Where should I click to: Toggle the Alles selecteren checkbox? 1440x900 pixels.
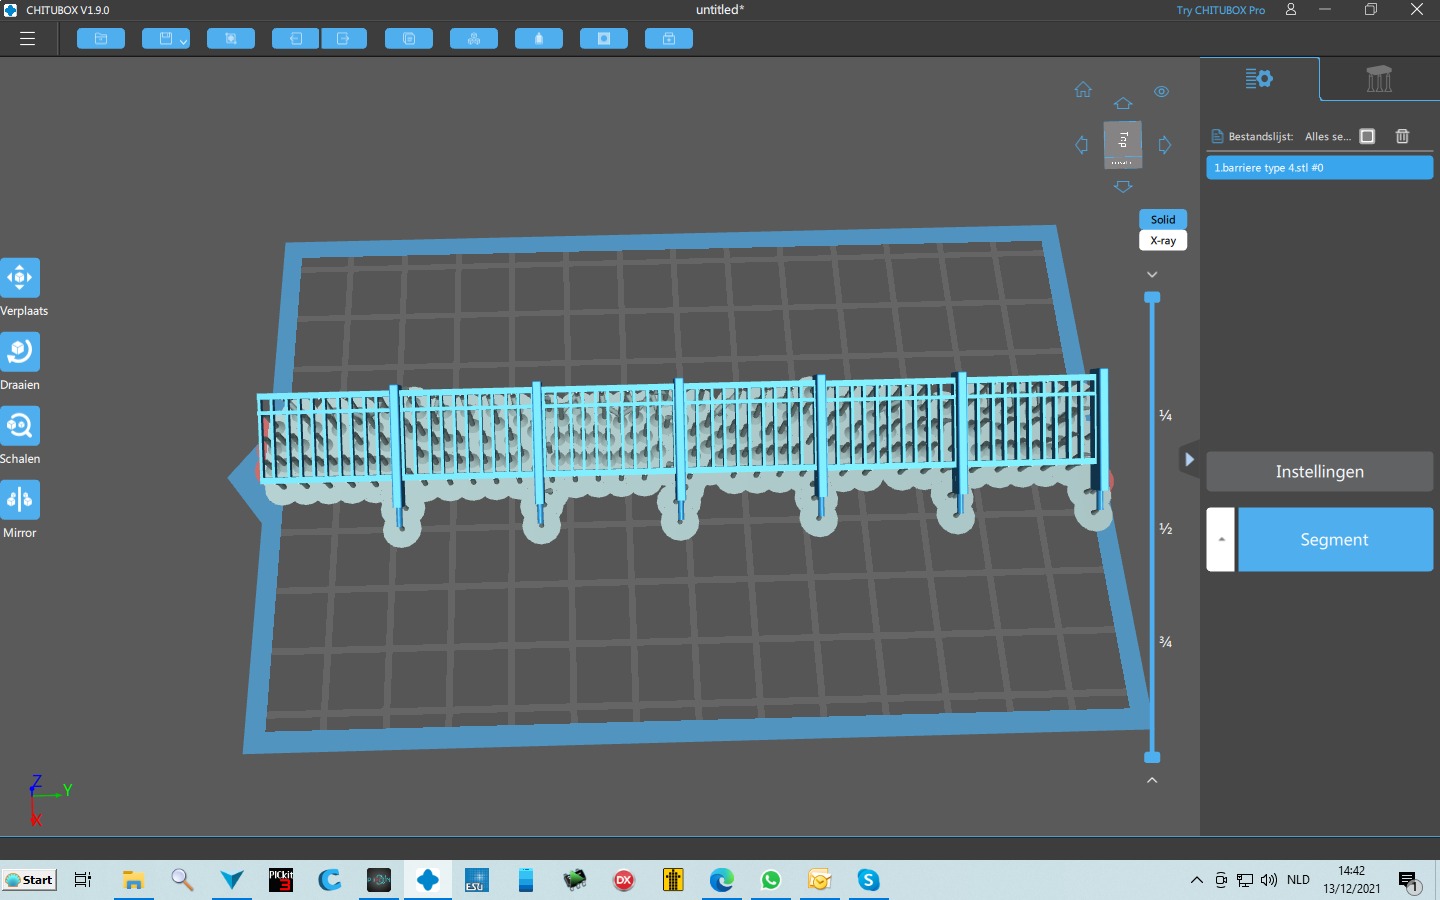coord(1367,137)
